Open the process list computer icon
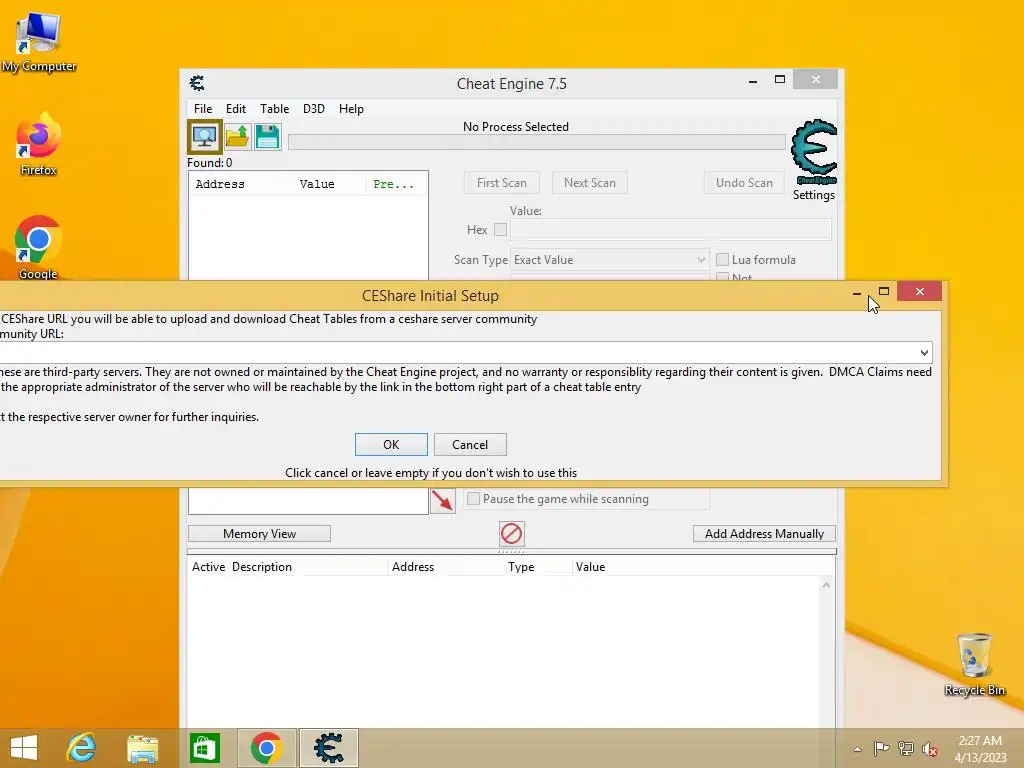This screenshot has height=768, width=1024. [x=204, y=136]
